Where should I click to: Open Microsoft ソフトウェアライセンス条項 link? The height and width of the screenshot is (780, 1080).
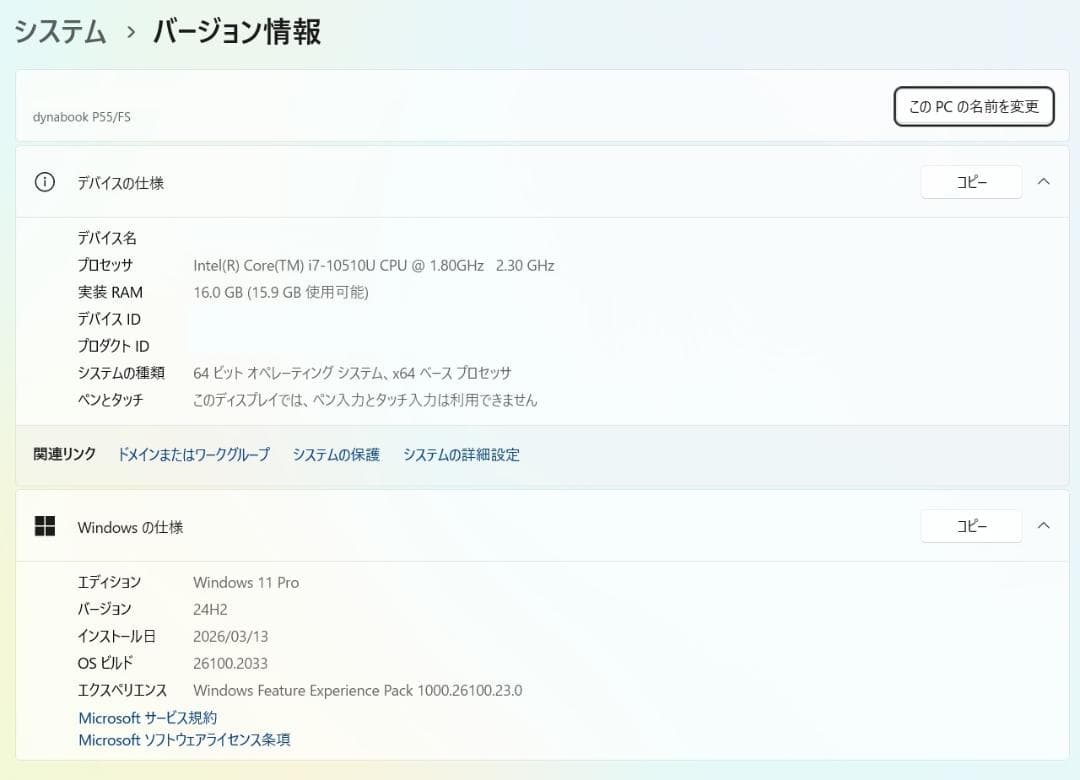click(184, 740)
